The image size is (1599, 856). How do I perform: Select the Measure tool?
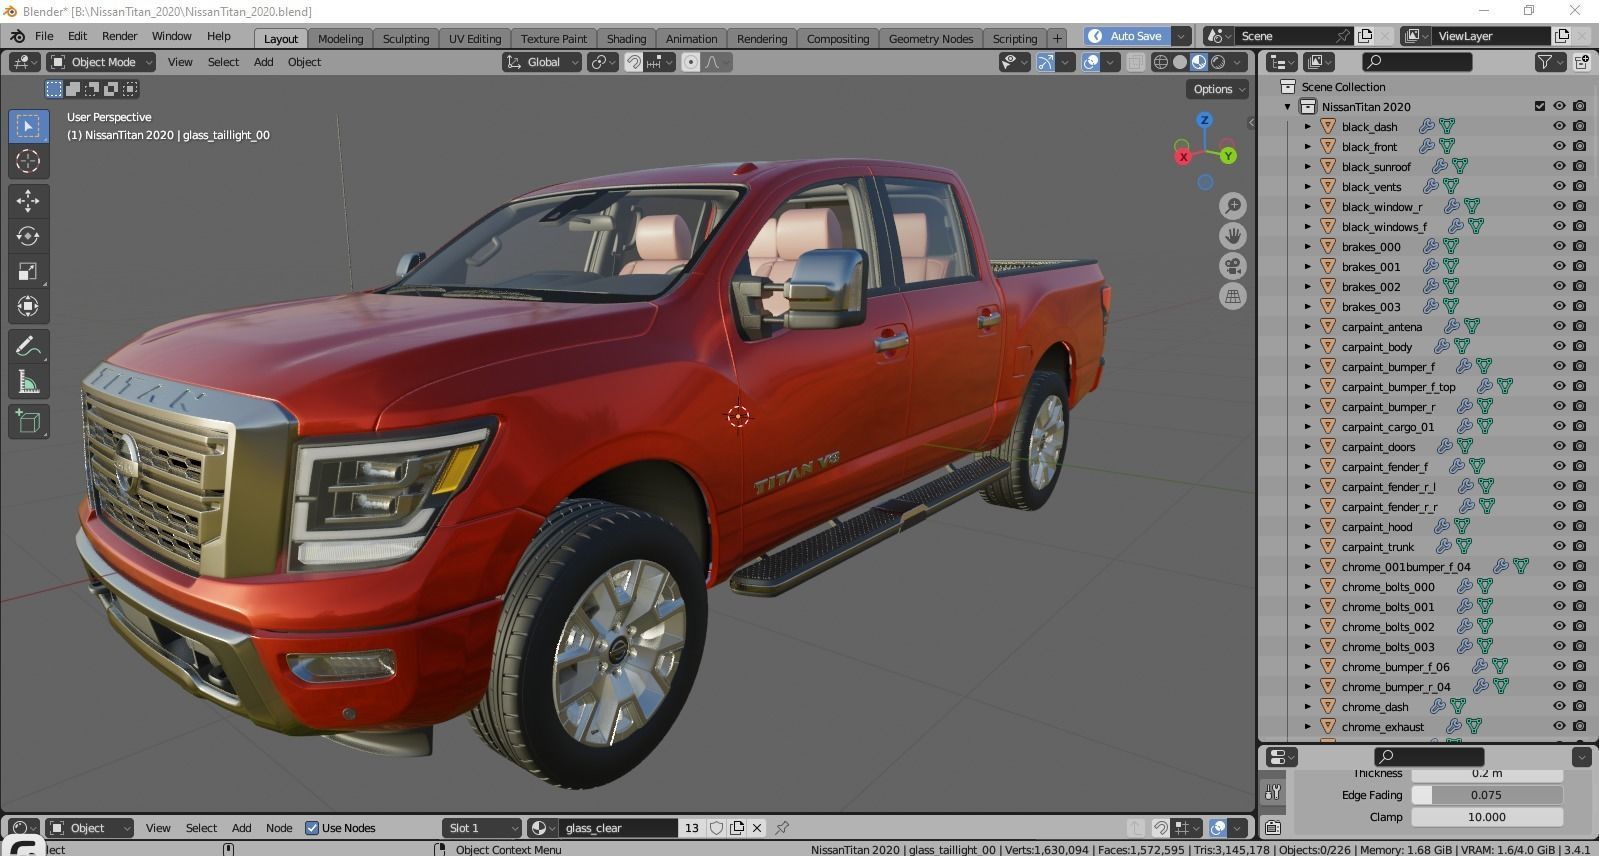[x=28, y=382]
